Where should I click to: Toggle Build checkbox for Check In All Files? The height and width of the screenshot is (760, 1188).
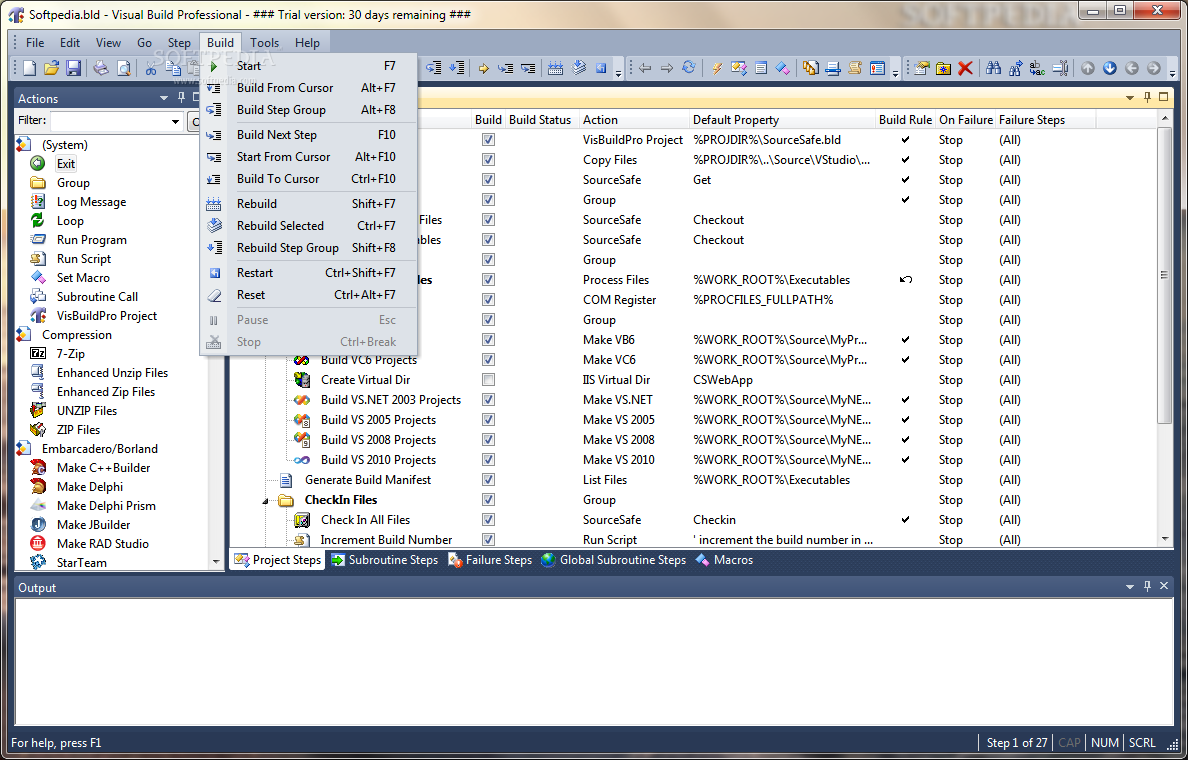(489, 520)
